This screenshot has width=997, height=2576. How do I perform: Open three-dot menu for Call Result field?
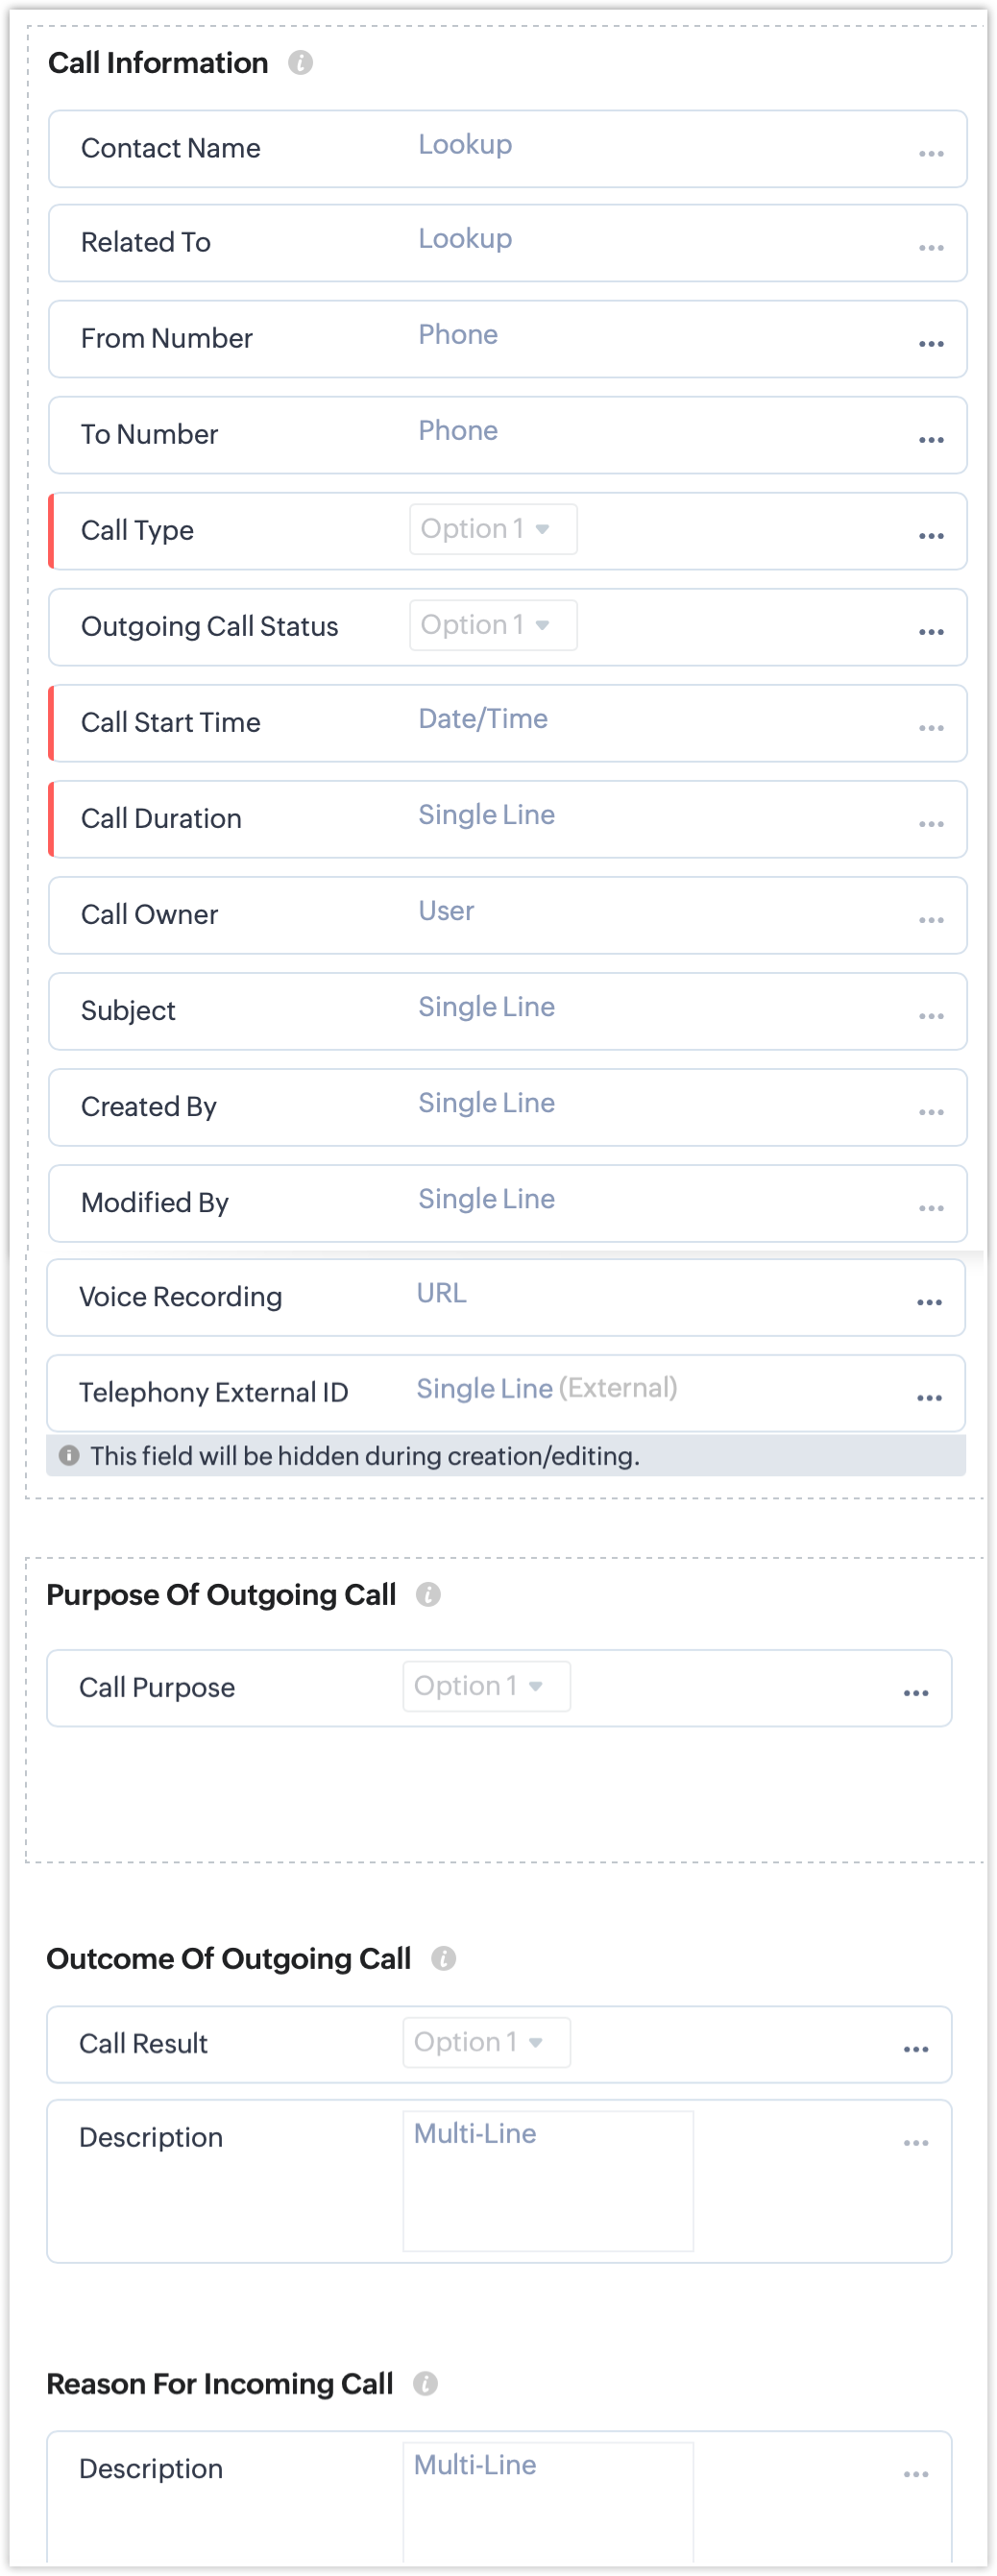point(916,2049)
